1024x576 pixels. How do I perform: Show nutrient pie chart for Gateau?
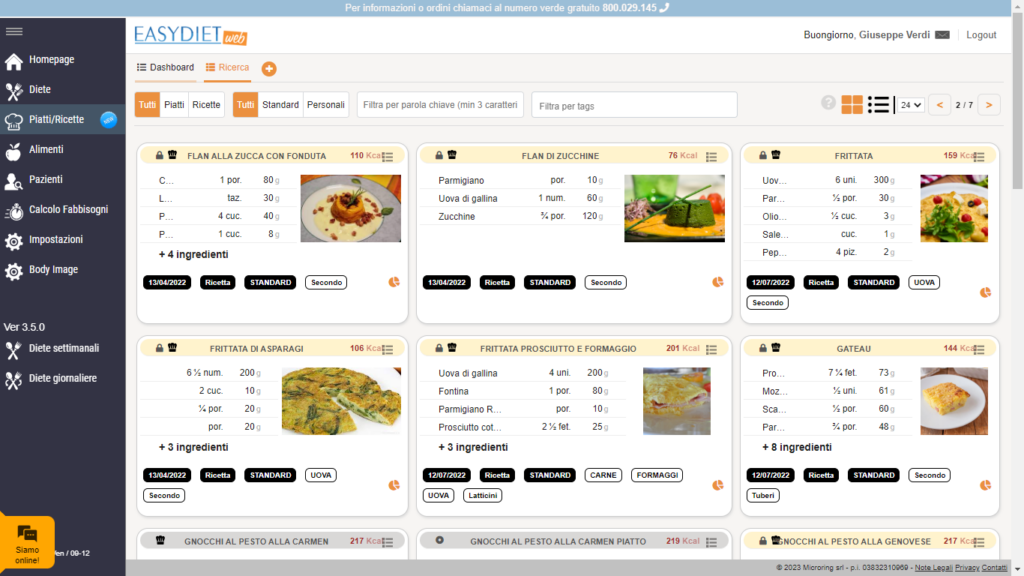pos(985,485)
